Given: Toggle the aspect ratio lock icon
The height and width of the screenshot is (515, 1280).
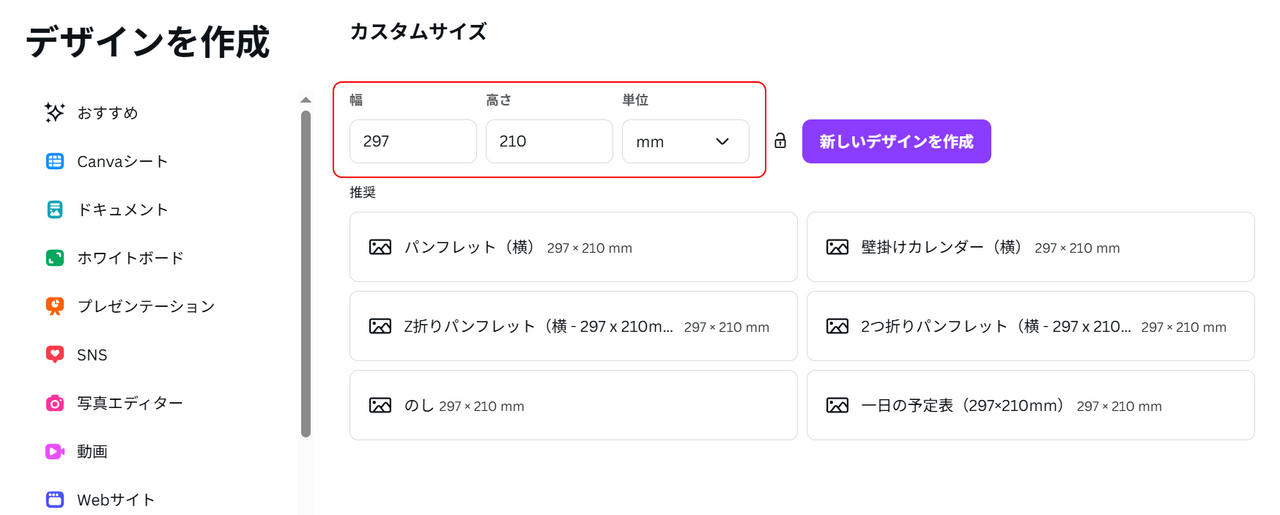Looking at the screenshot, I should point(780,141).
